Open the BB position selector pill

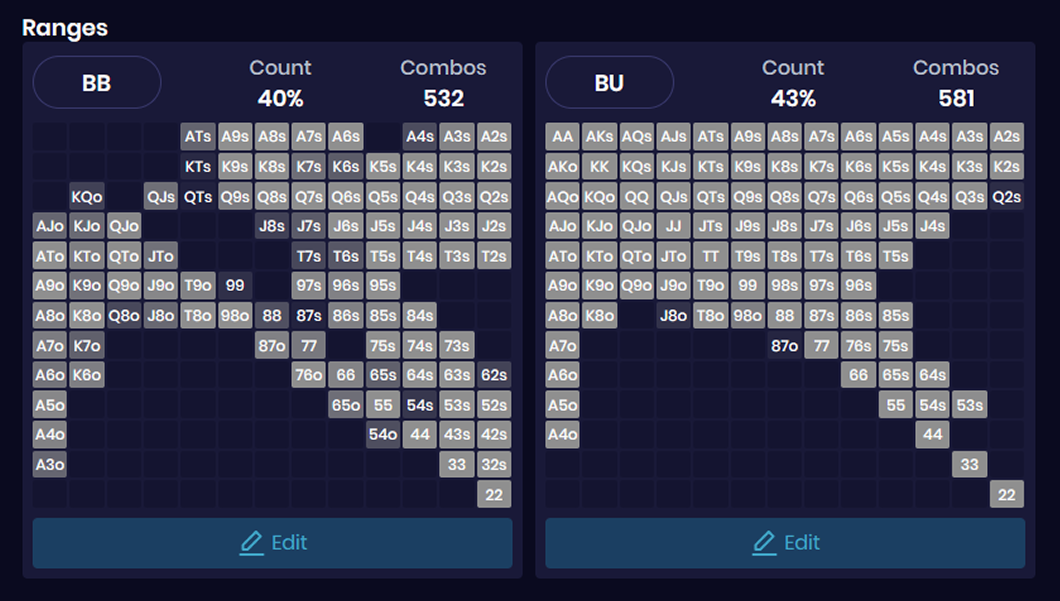97,83
